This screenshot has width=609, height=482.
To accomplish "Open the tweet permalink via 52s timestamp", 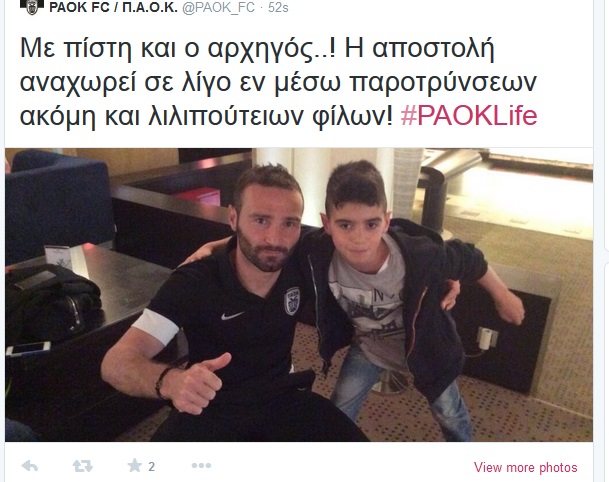I will (278, 7).
